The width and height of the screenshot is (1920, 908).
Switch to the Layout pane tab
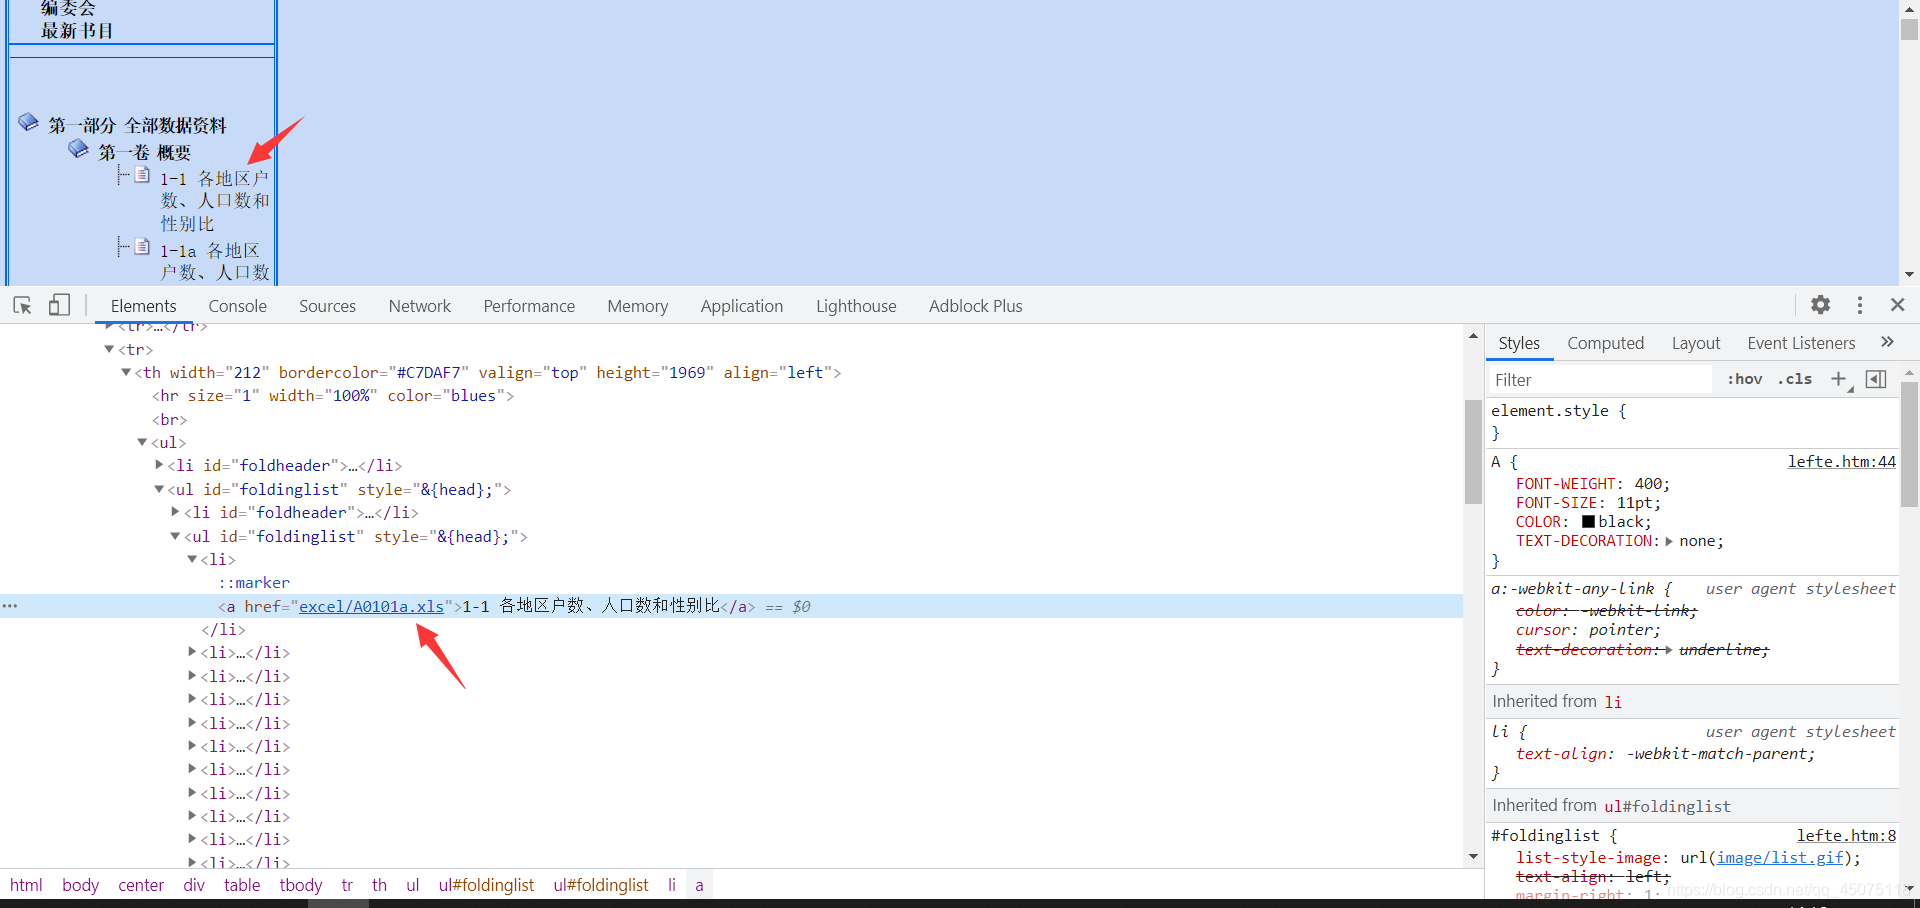coord(1696,343)
